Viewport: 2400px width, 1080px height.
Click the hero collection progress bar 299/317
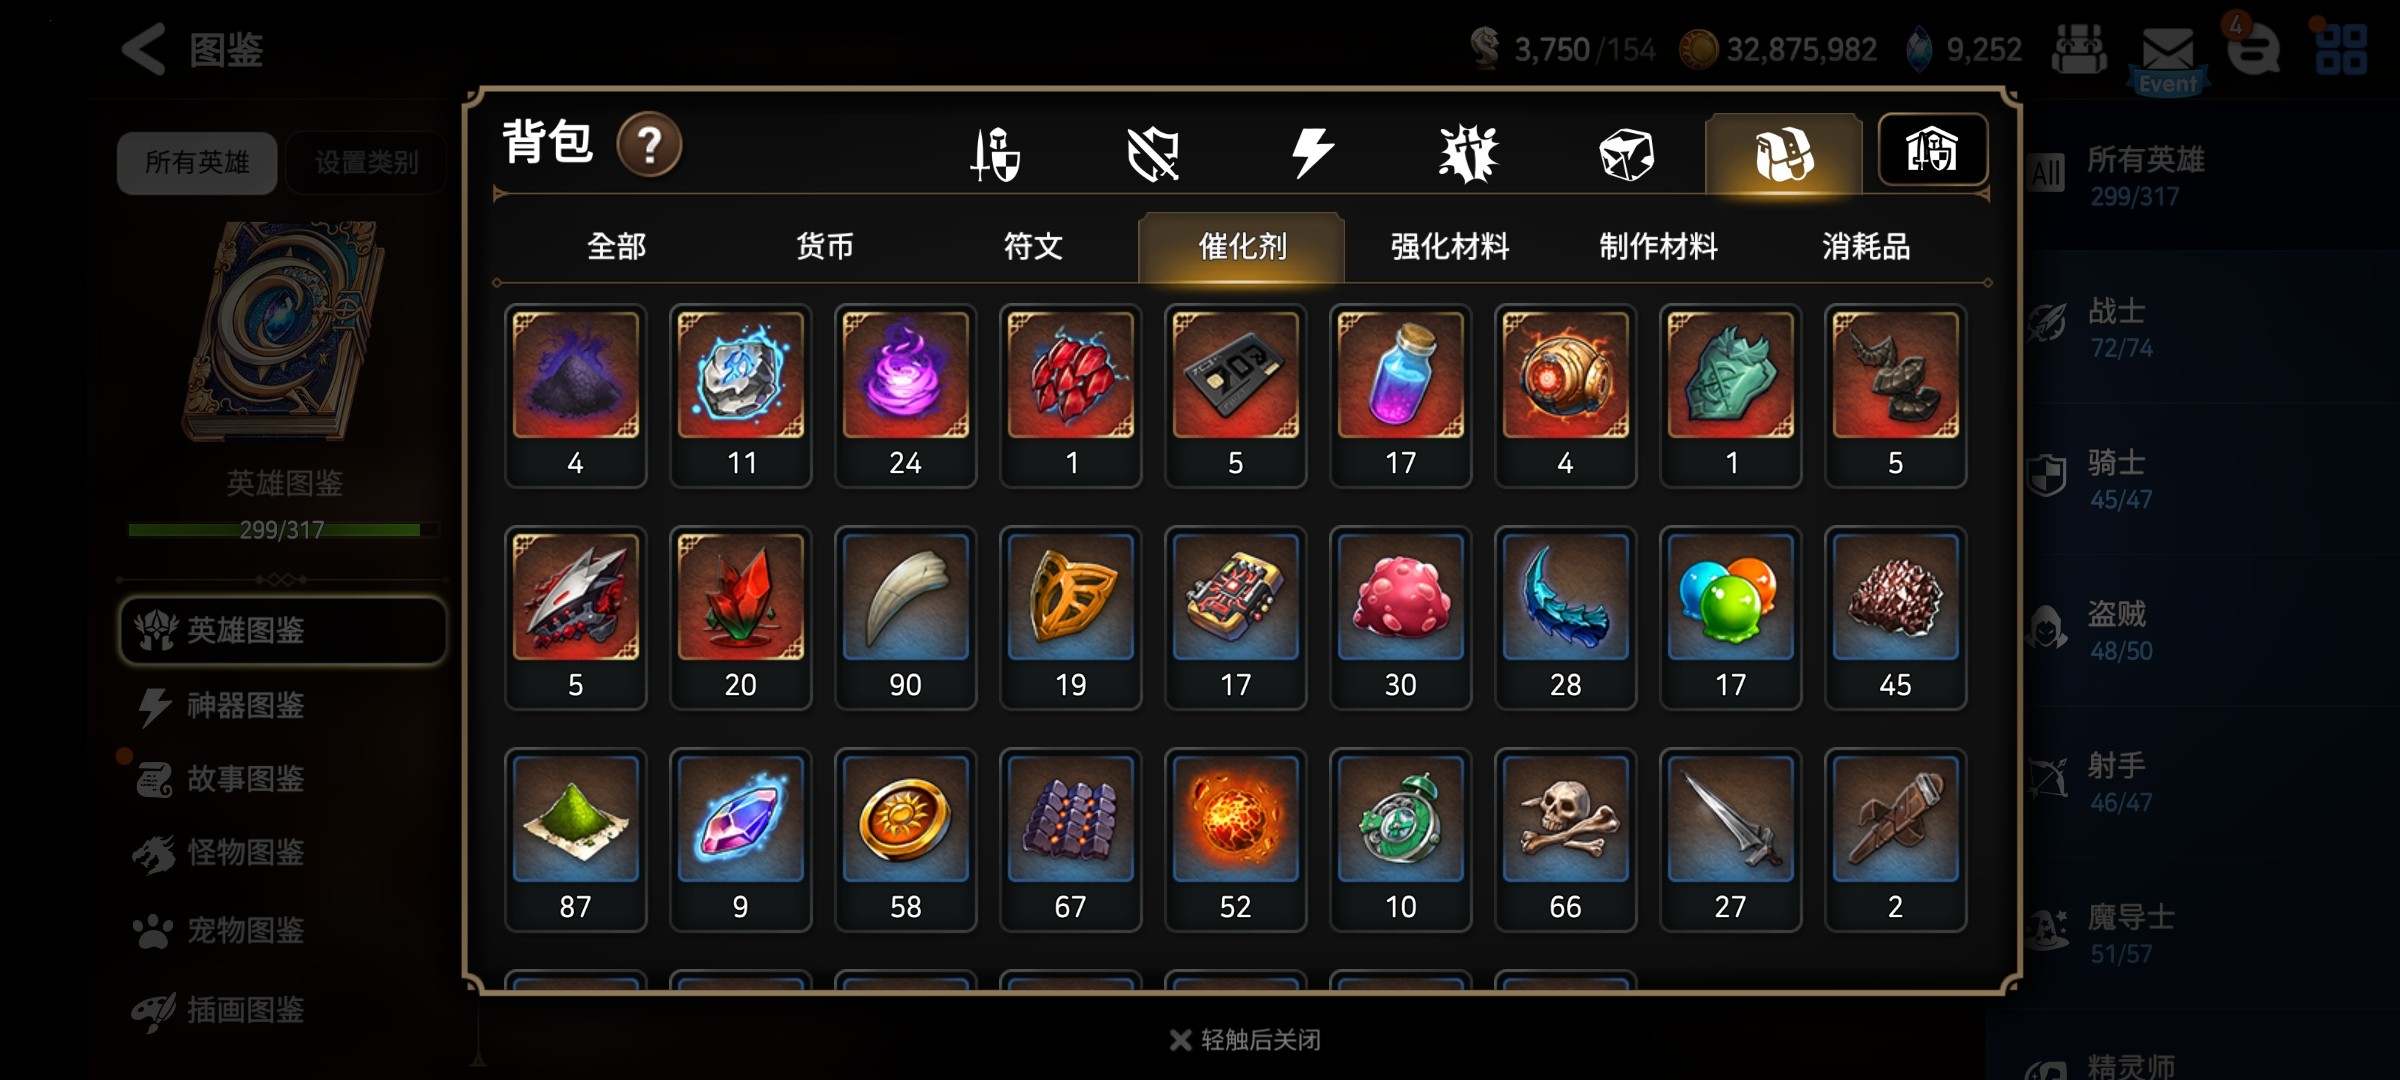[x=282, y=530]
